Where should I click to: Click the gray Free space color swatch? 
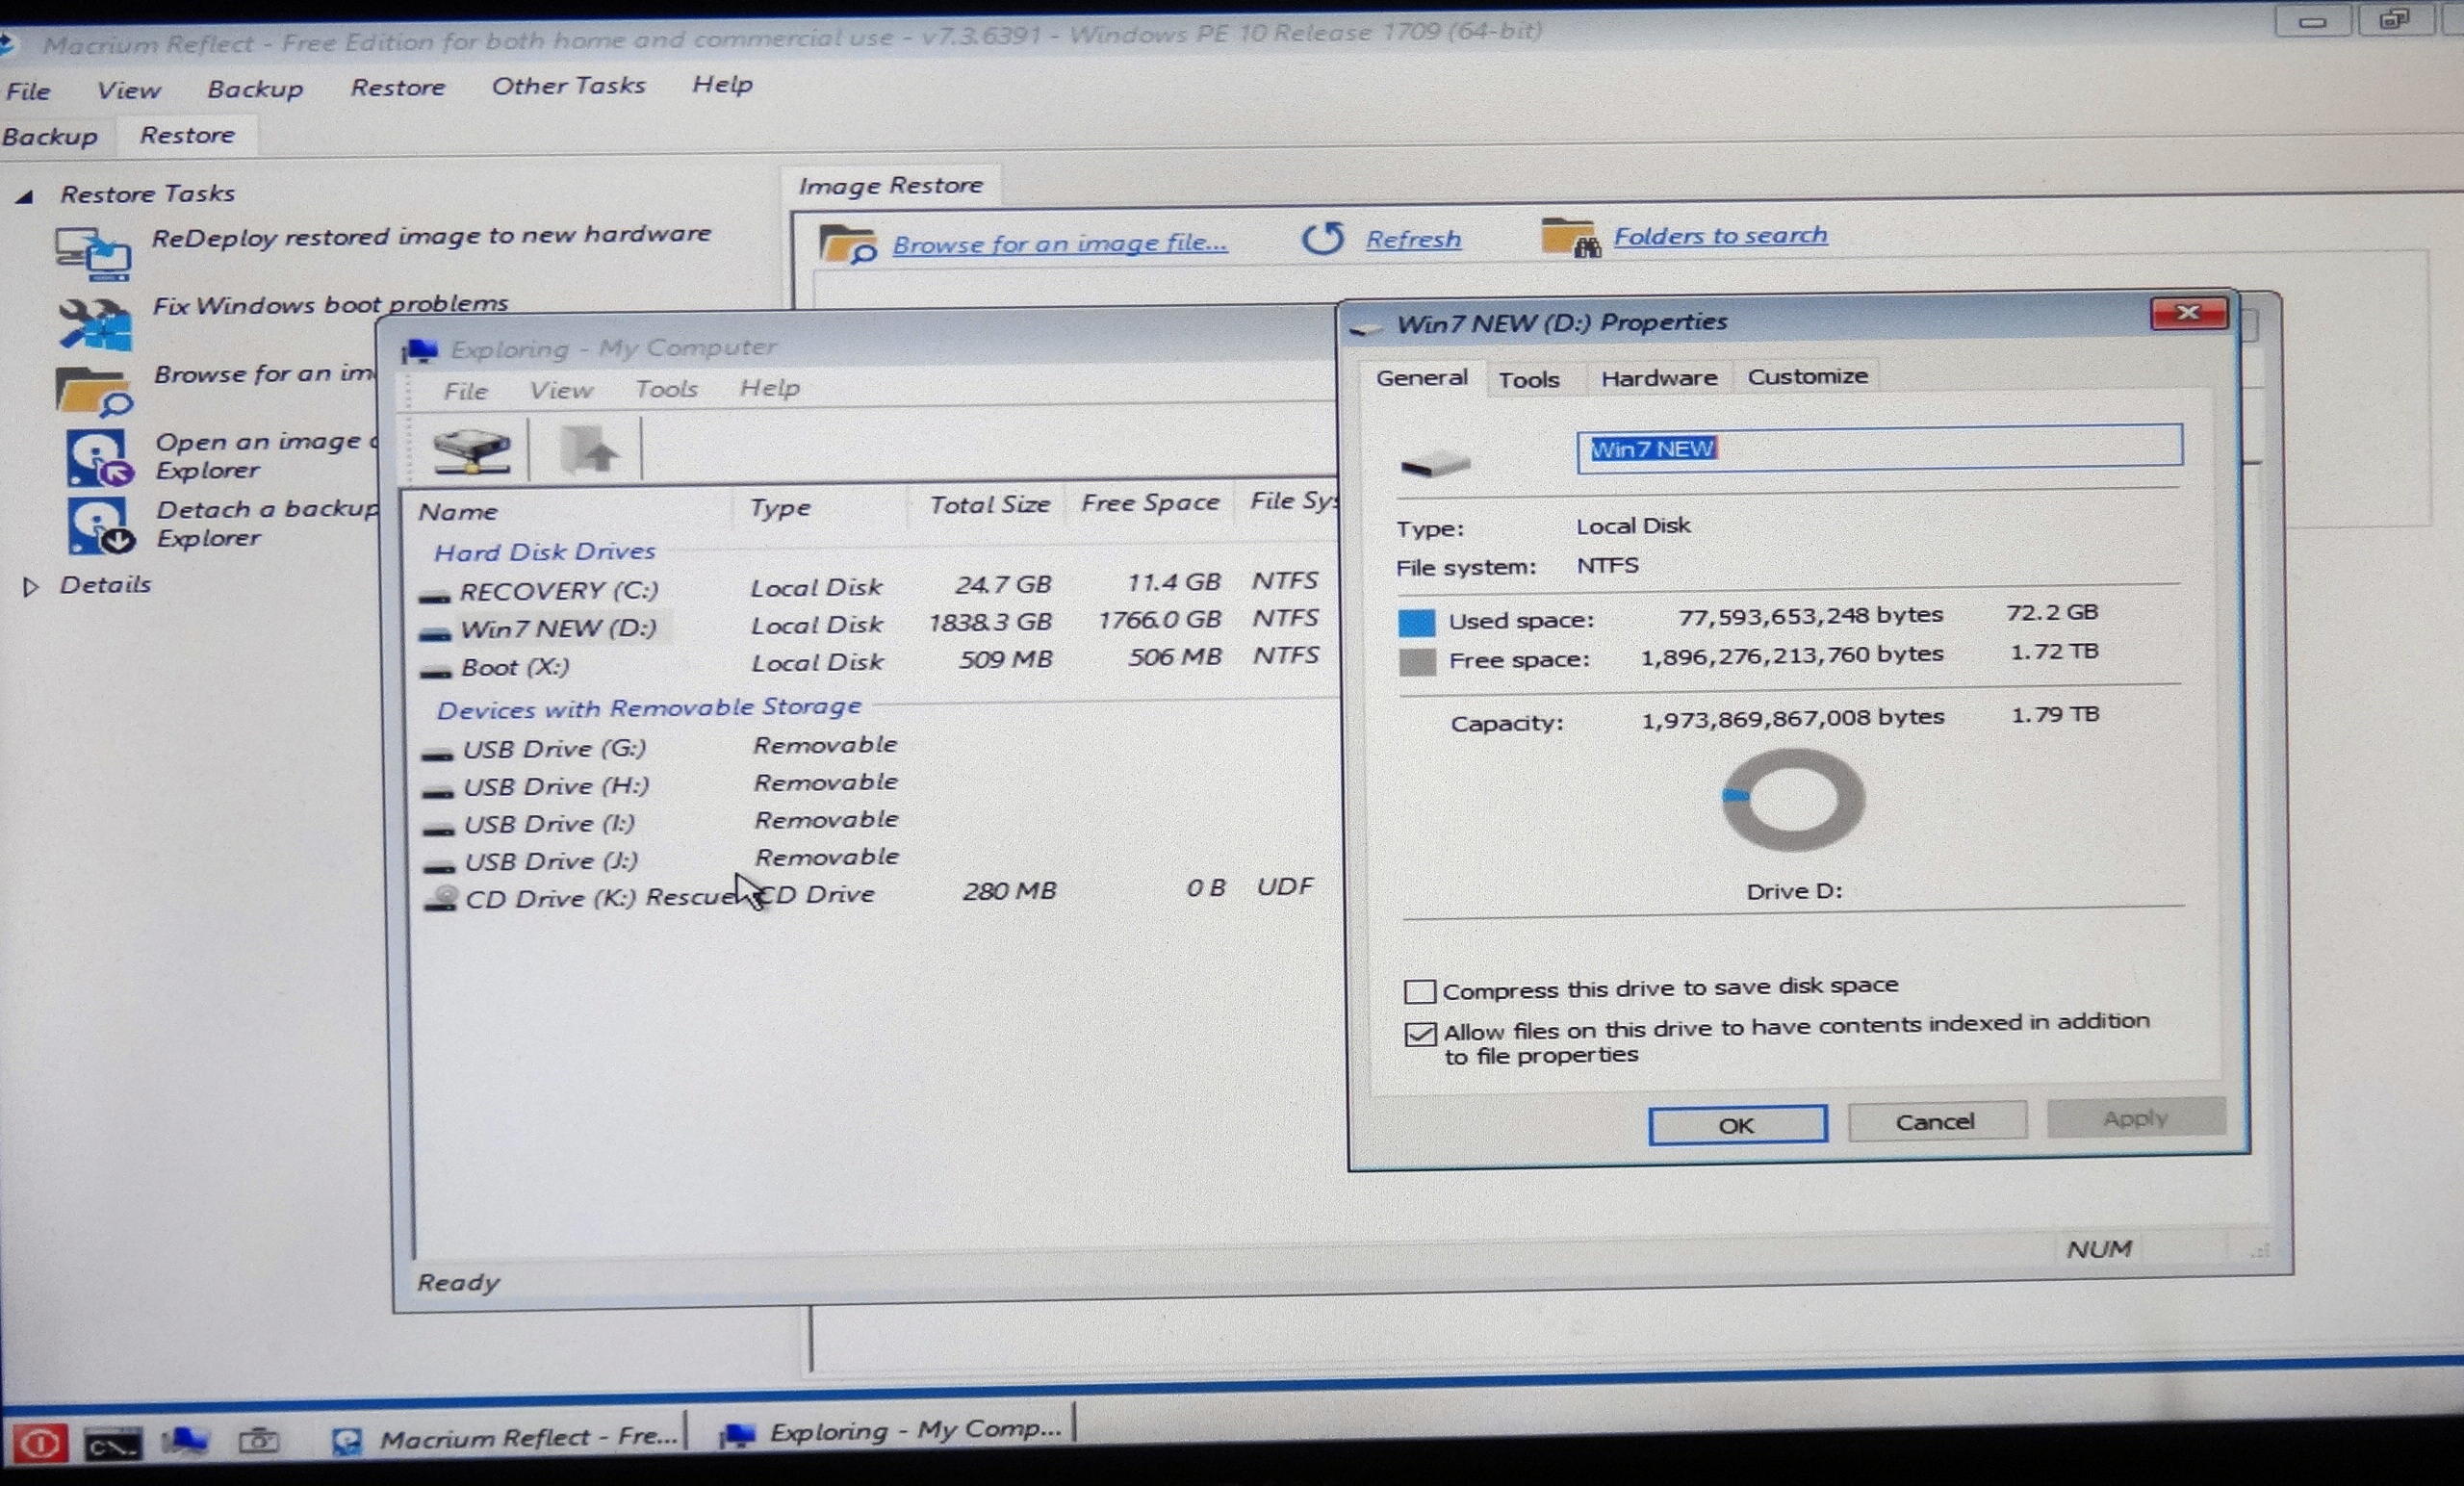(x=1417, y=662)
